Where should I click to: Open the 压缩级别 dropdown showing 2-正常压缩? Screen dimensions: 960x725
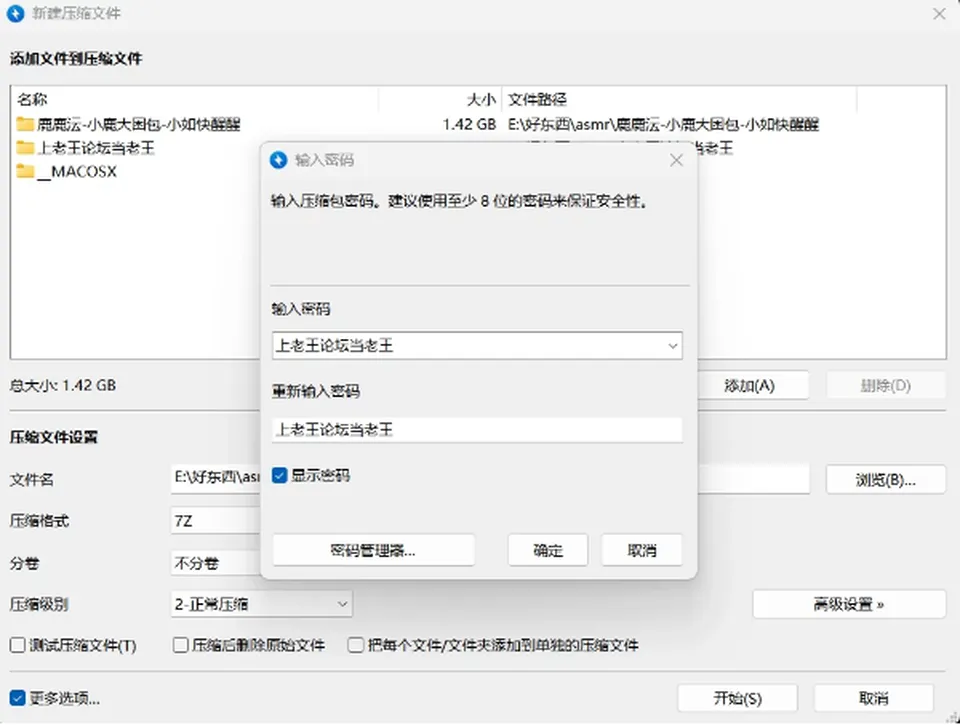point(261,604)
